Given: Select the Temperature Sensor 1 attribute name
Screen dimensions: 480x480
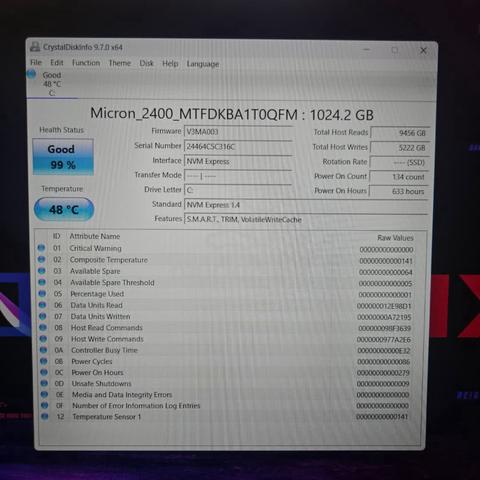Looking at the screenshot, I should point(107,417).
